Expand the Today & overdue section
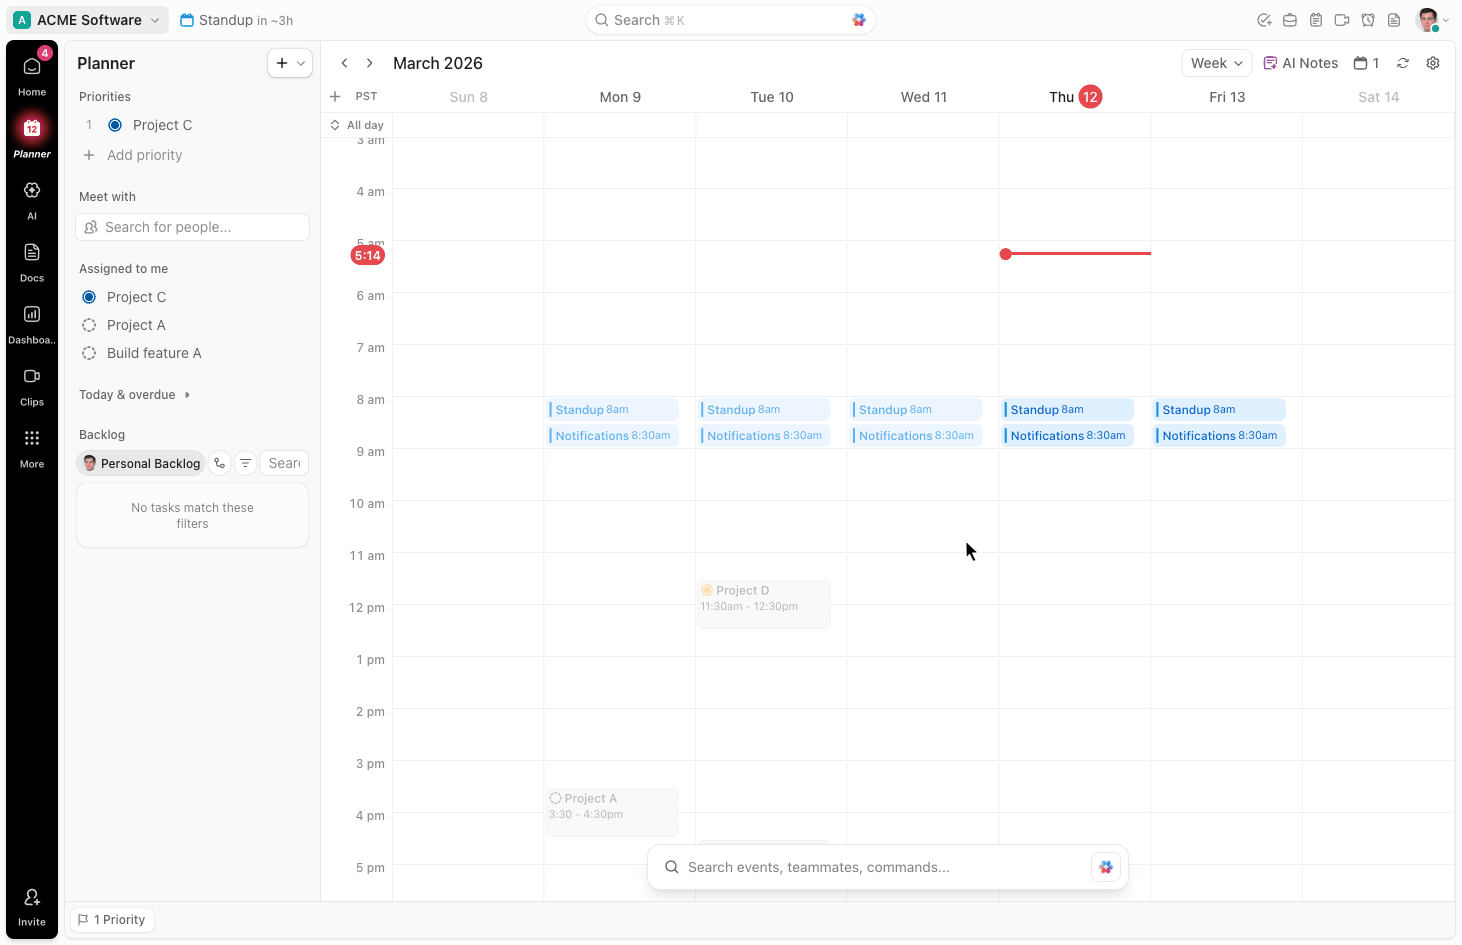Viewport: 1462px width, 945px height. (134, 394)
